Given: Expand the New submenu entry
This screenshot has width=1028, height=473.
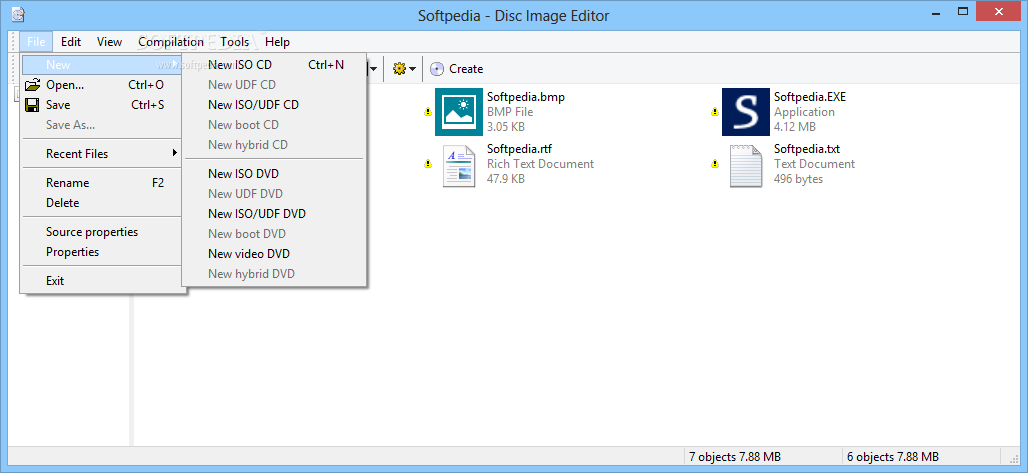Looking at the screenshot, I should click(x=102, y=65).
